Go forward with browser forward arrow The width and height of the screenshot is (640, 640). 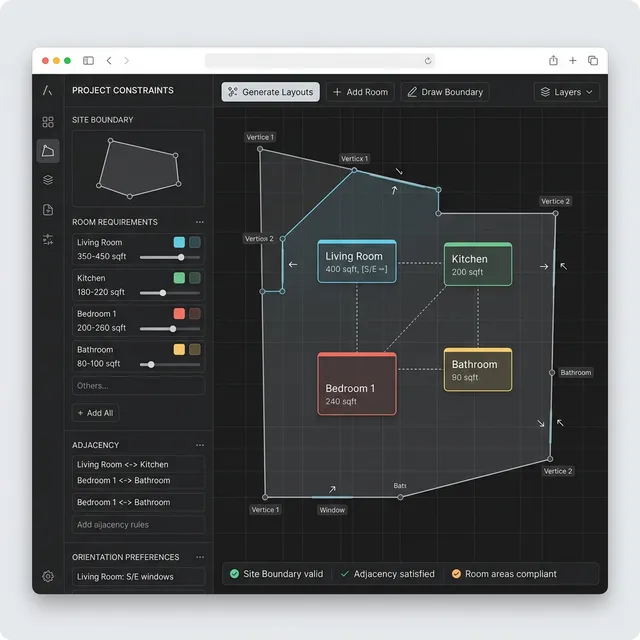point(127,60)
